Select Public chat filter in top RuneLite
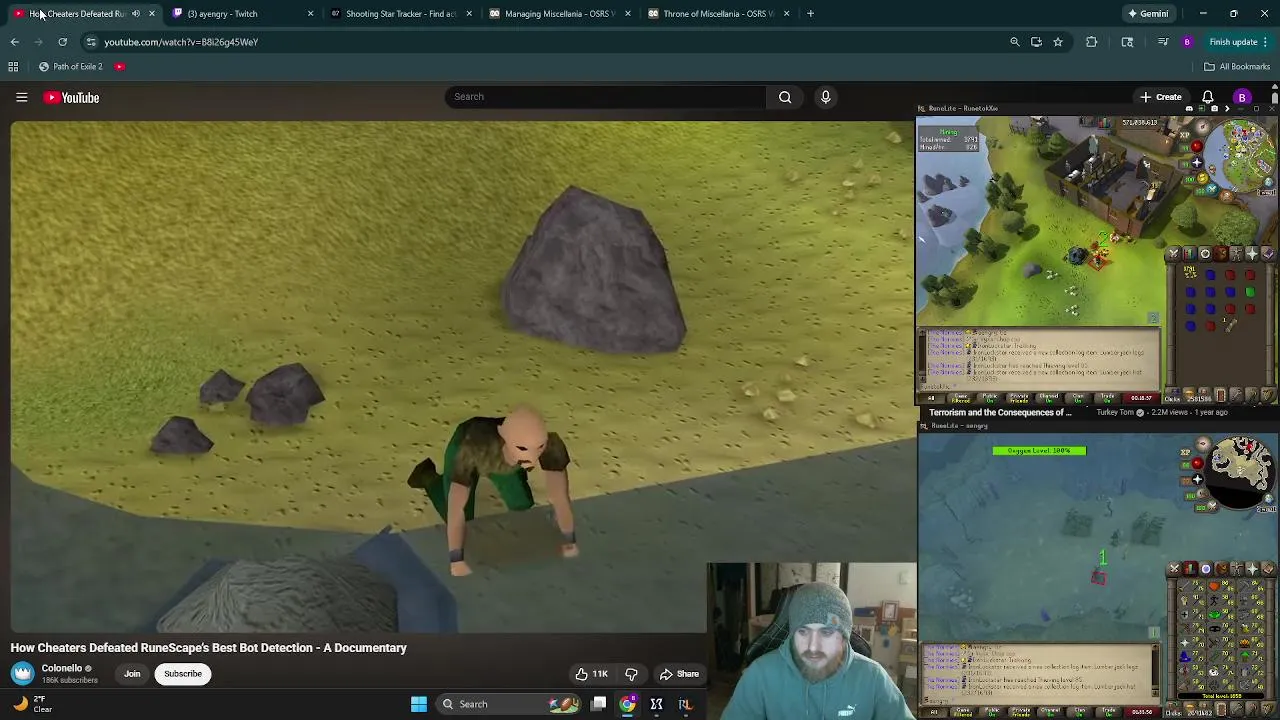Screen dimensions: 1280x720 (990, 397)
